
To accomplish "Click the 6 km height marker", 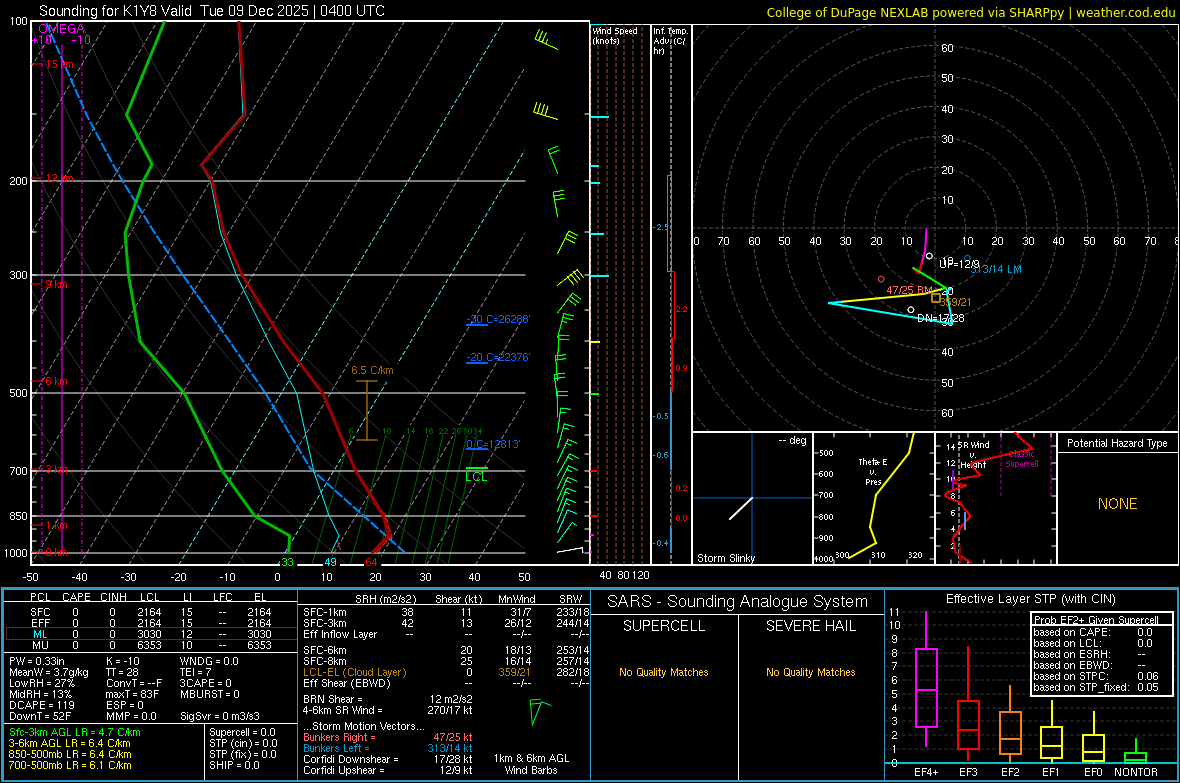I will point(56,381).
